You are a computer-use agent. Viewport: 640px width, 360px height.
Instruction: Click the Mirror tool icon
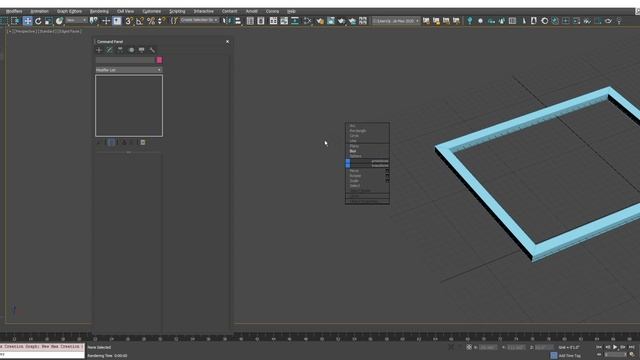click(x=227, y=21)
